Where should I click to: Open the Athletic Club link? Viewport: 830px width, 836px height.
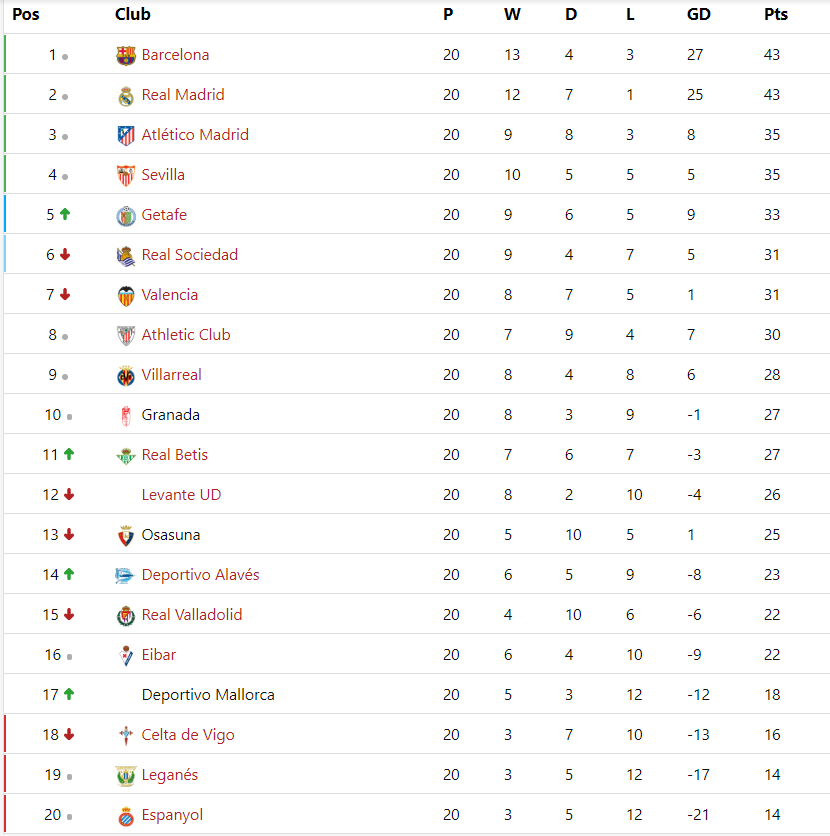click(x=186, y=334)
